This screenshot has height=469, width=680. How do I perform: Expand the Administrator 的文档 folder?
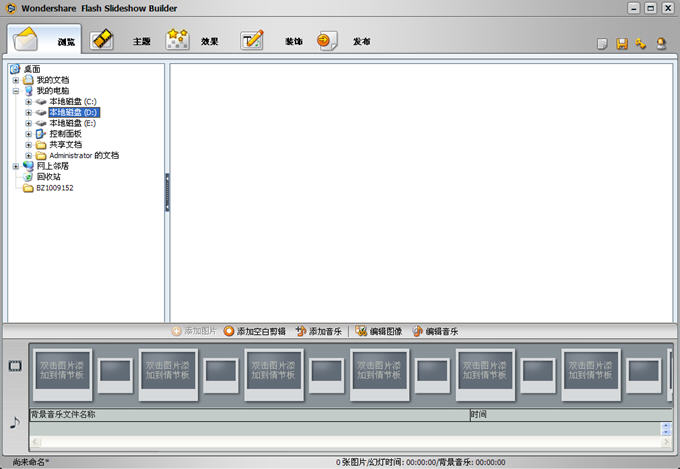pos(28,156)
